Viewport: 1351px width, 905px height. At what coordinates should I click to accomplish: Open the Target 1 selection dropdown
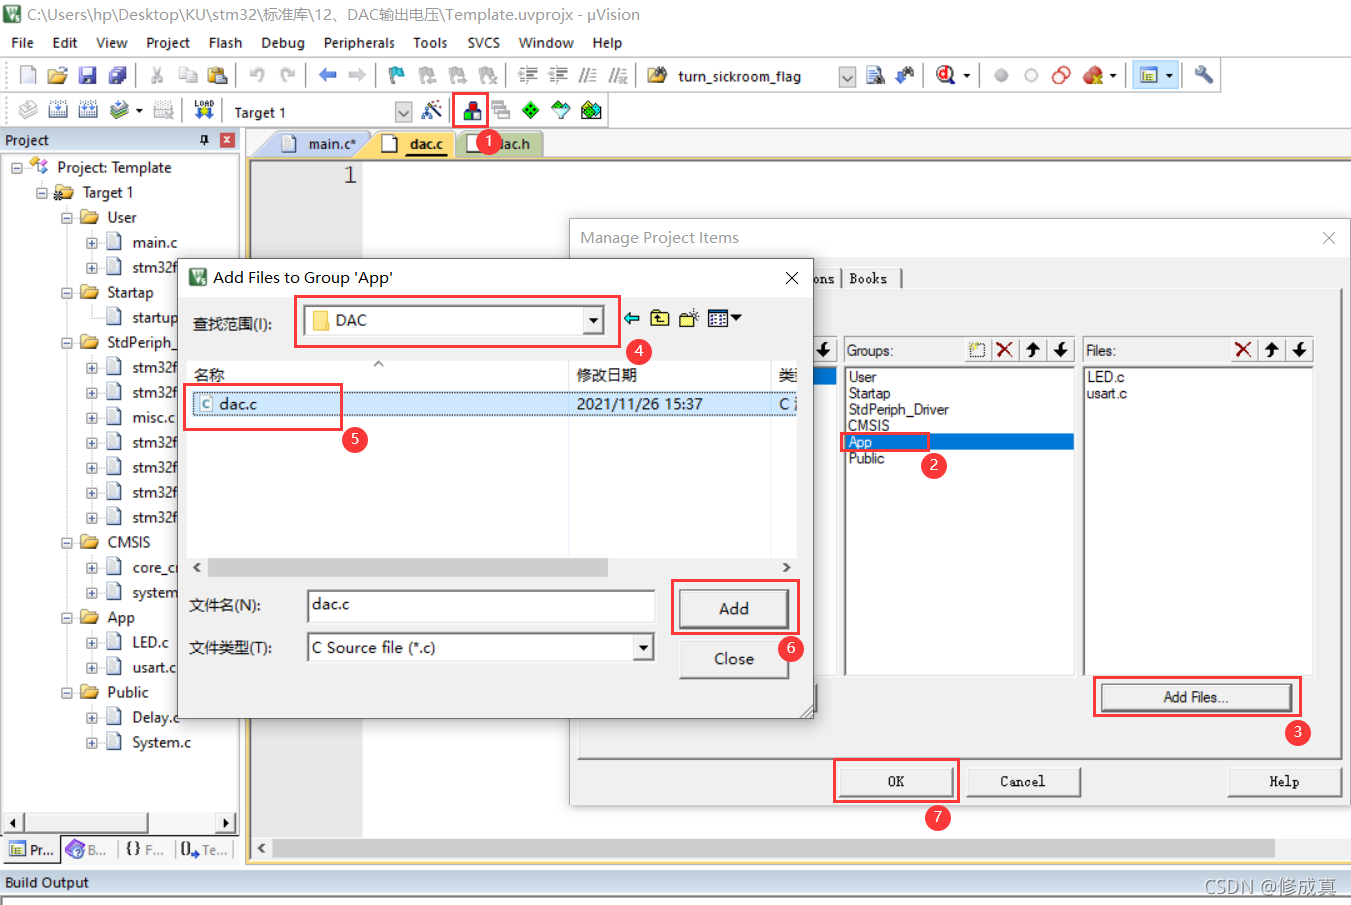tap(403, 112)
